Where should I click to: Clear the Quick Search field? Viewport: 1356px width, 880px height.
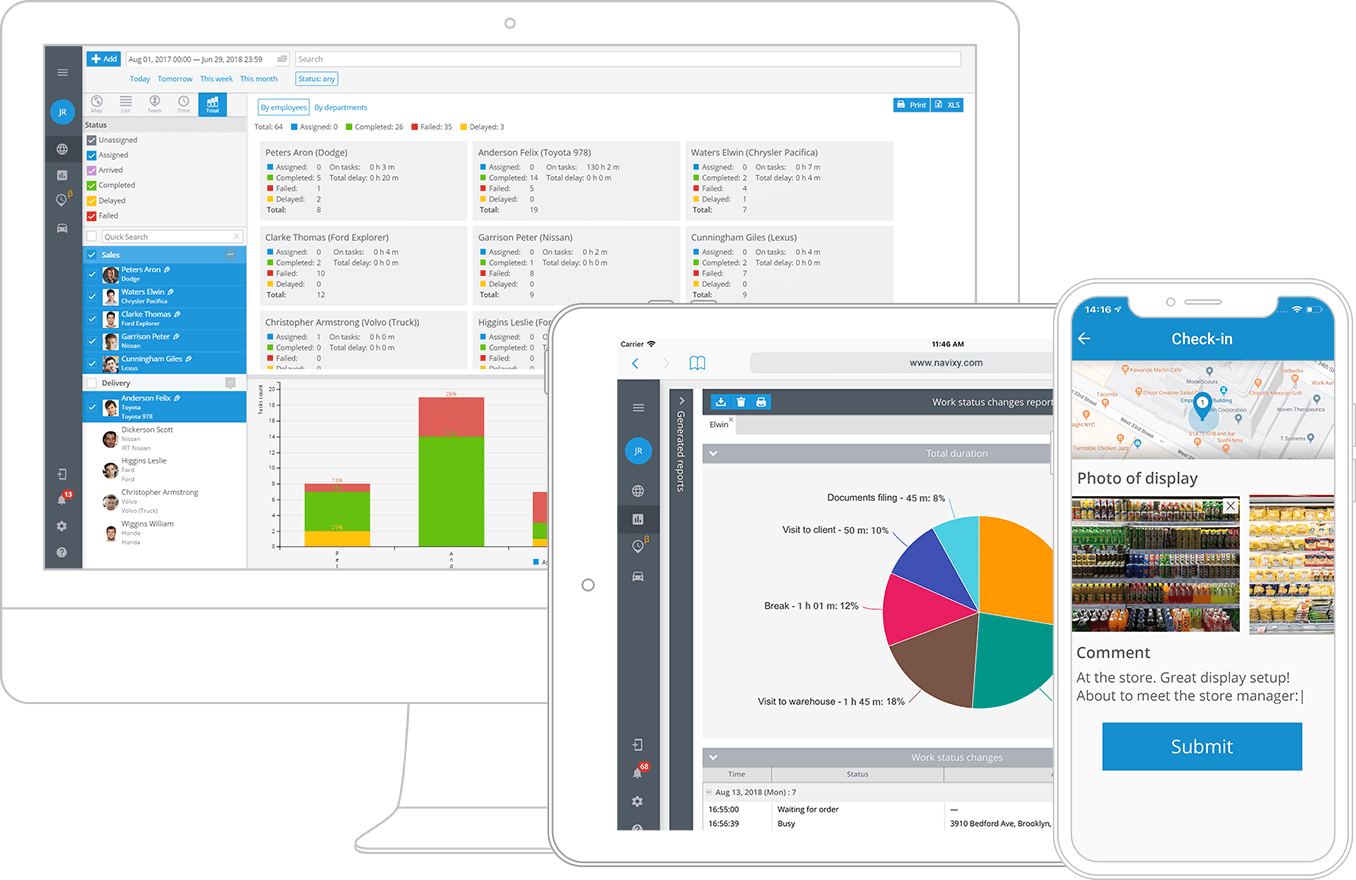coord(237,237)
